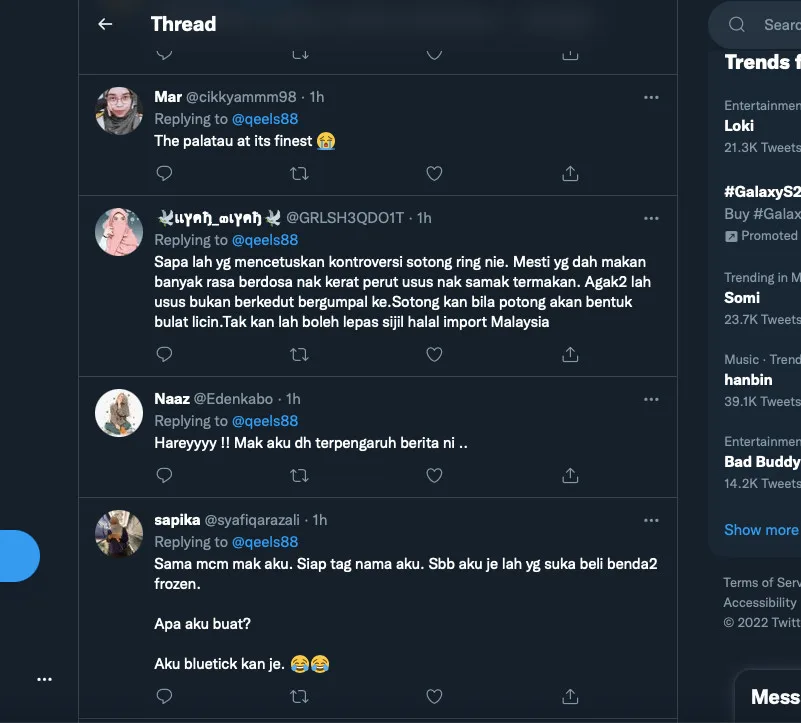Share Mar's palatau tweet

[x=570, y=173]
